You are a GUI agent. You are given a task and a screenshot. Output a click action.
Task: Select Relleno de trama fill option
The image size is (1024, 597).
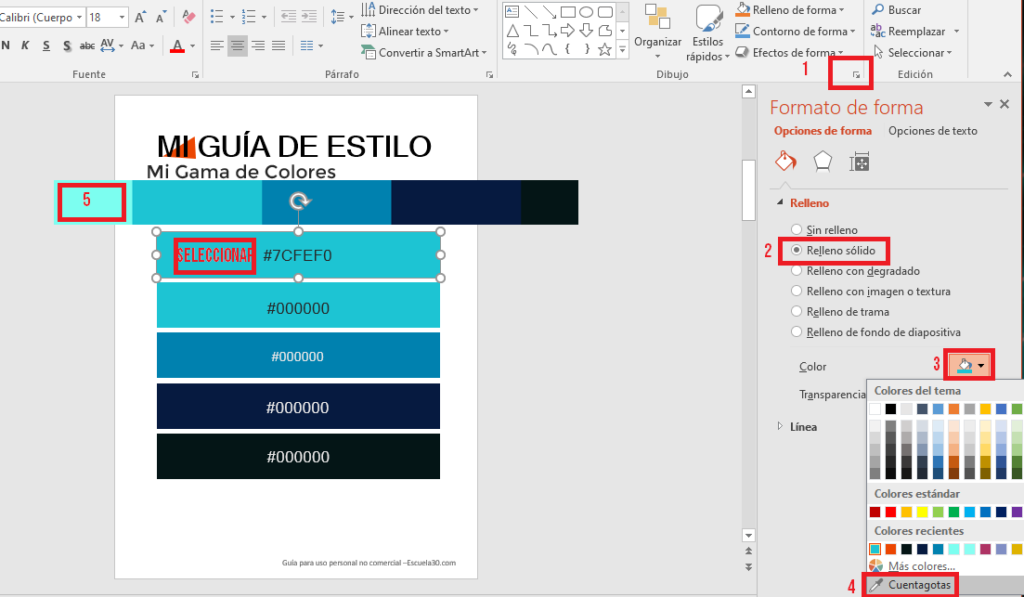797,311
